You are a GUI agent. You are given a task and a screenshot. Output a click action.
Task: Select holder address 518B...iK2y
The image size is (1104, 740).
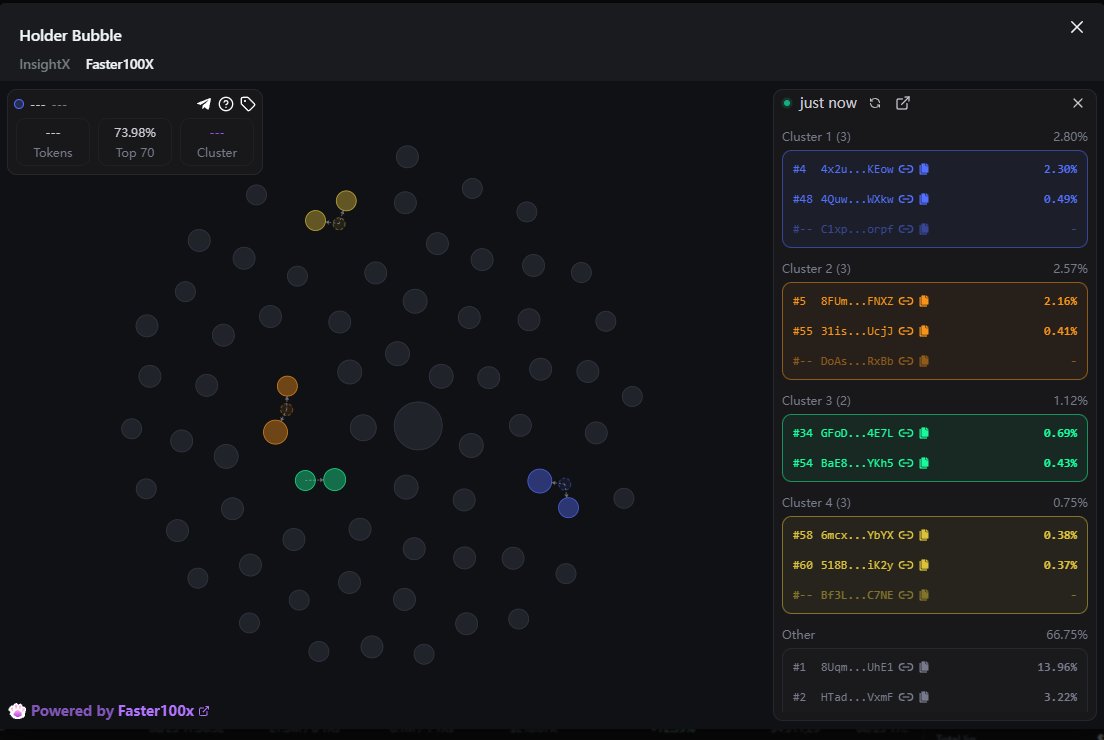point(857,565)
